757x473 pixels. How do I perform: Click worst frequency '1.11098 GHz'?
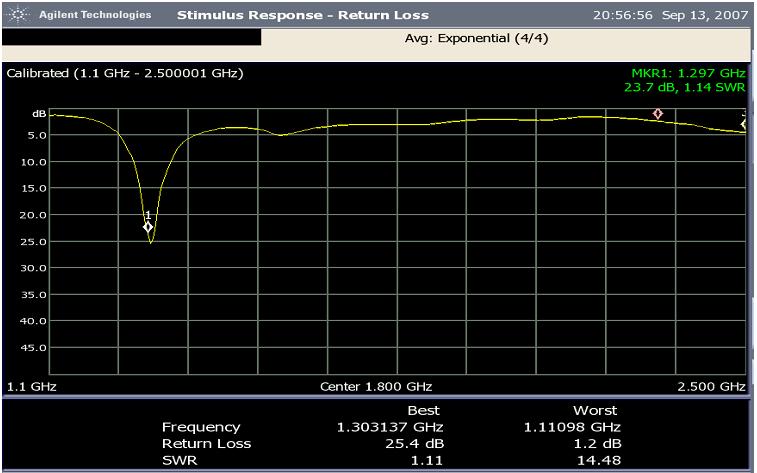pos(573,428)
